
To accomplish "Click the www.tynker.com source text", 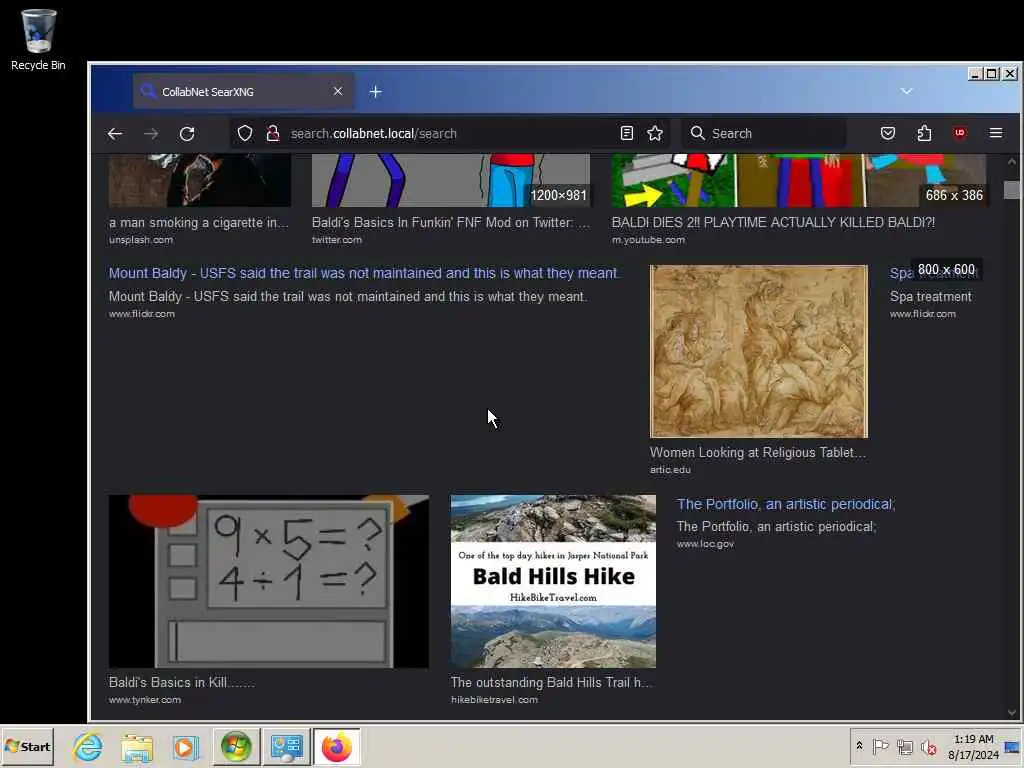I will click(145, 699).
